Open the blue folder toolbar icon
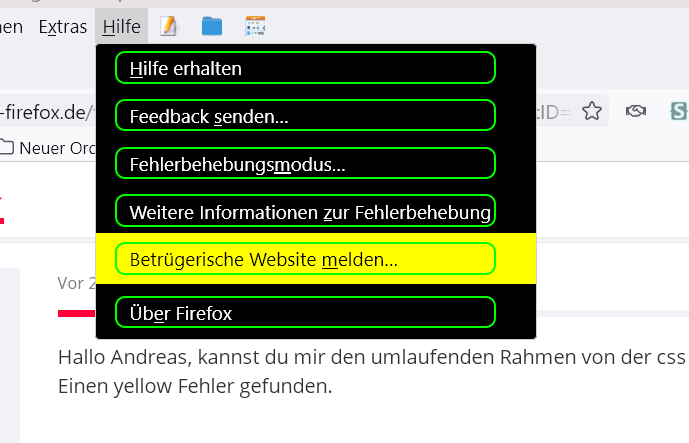The image size is (689, 443). pyautogui.click(x=212, y=26)
